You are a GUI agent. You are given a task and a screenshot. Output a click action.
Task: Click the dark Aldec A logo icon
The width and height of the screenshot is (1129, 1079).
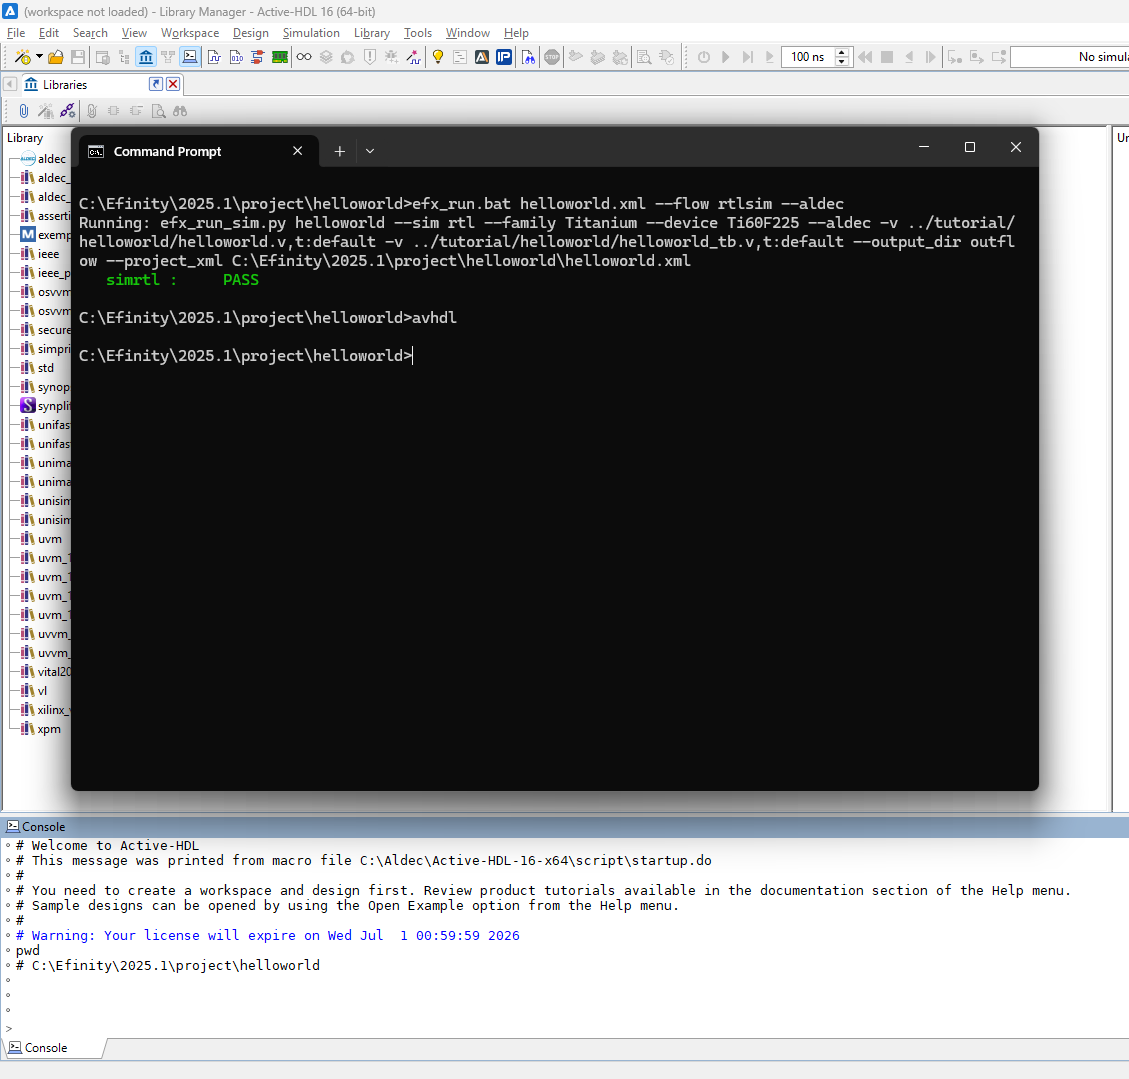(x=482, y=57)
